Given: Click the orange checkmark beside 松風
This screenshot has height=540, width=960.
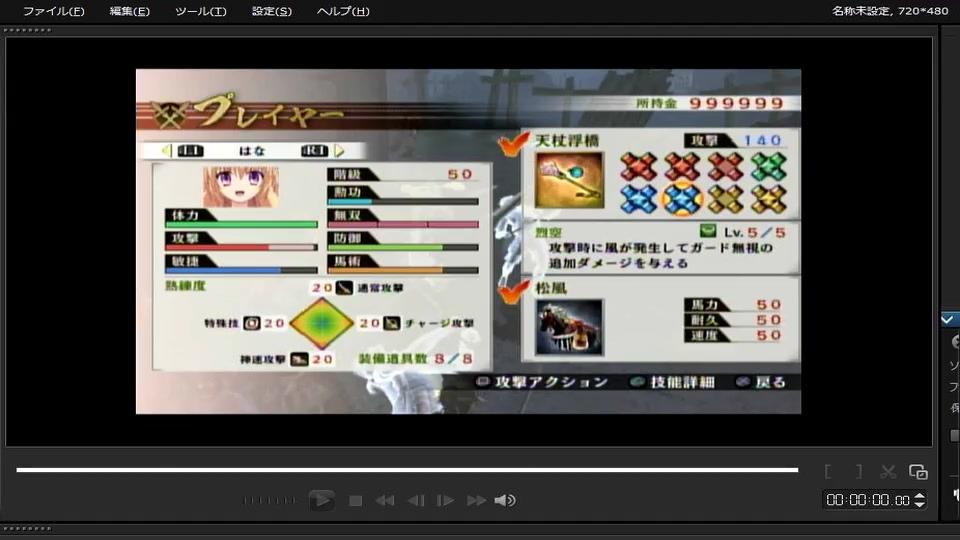Looking at the screenshot, I should pyautogui.click(x=513, y=290).
